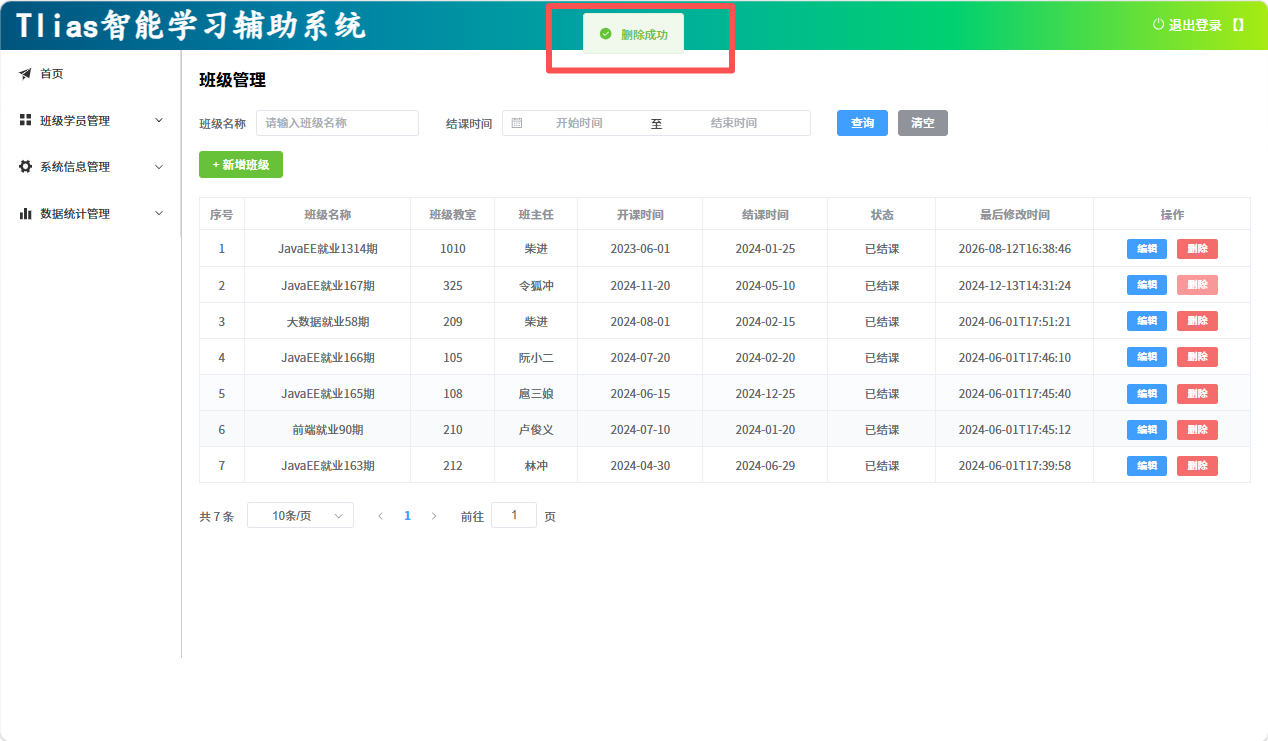Go to previous page arrow

(380, 516)
